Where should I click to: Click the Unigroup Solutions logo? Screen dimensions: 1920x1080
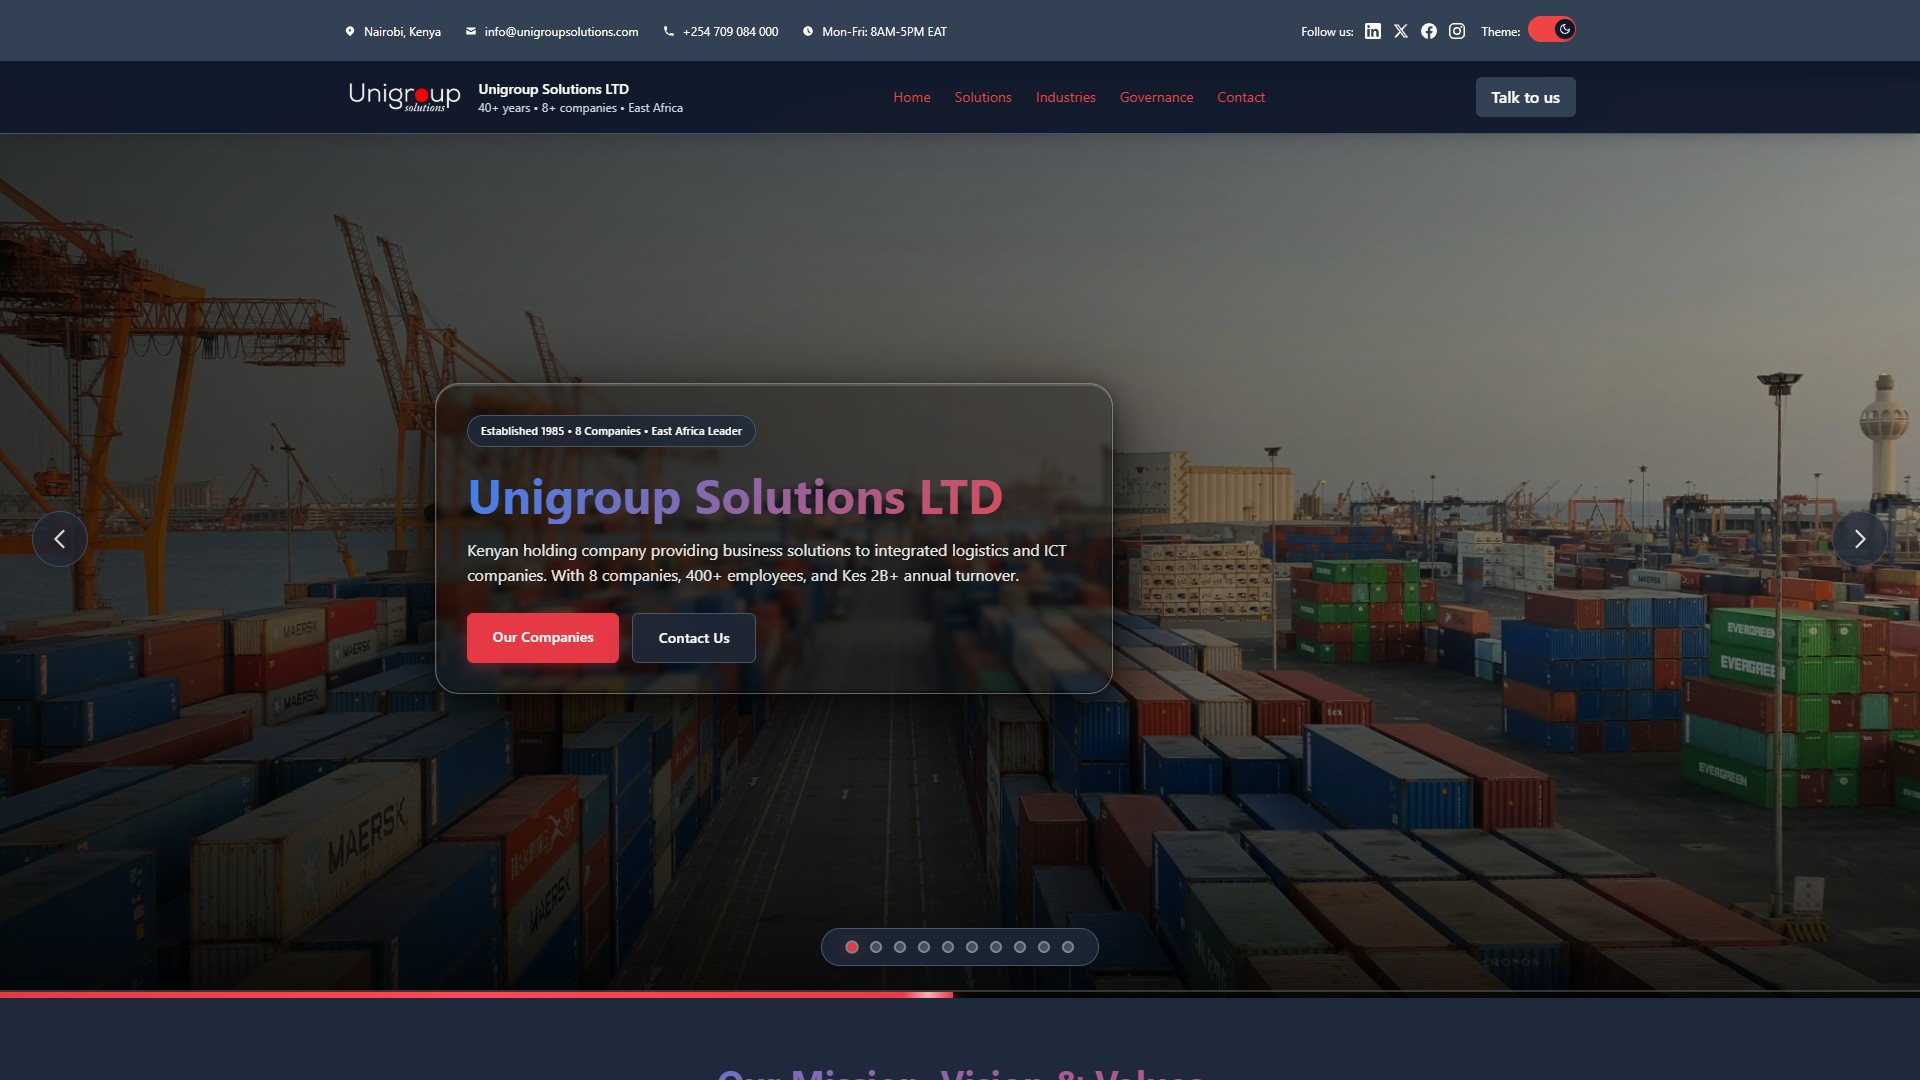404,96
